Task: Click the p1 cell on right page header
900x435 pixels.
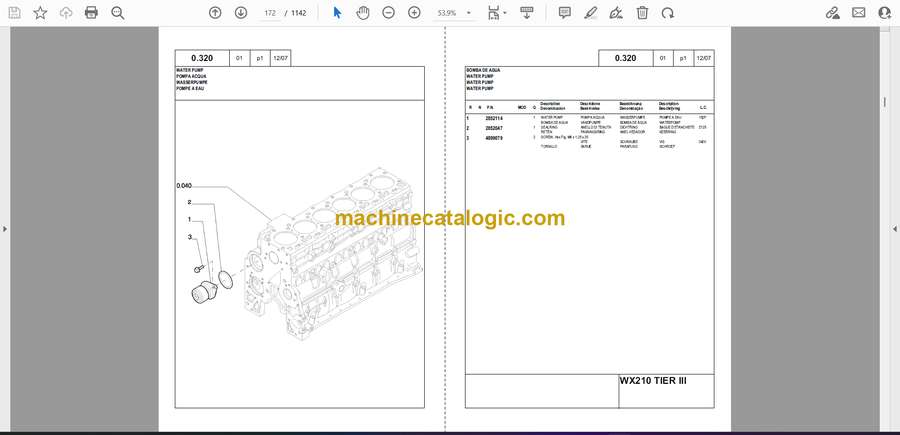Action: (x=683, y=58)
